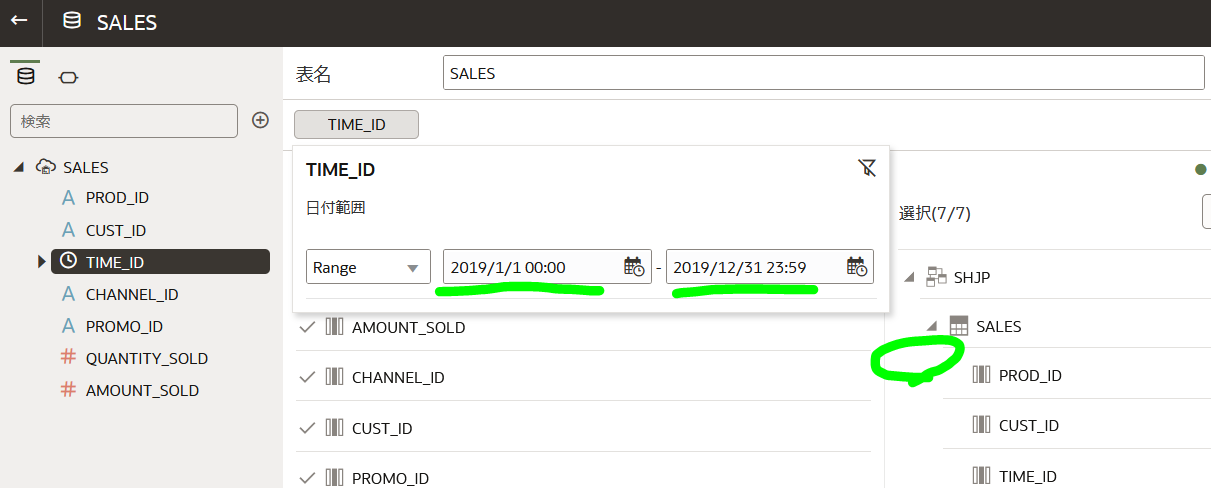Select PROMO_ID in the left column list
This screenshot has height=488, width=1211.
pos(124,326)
